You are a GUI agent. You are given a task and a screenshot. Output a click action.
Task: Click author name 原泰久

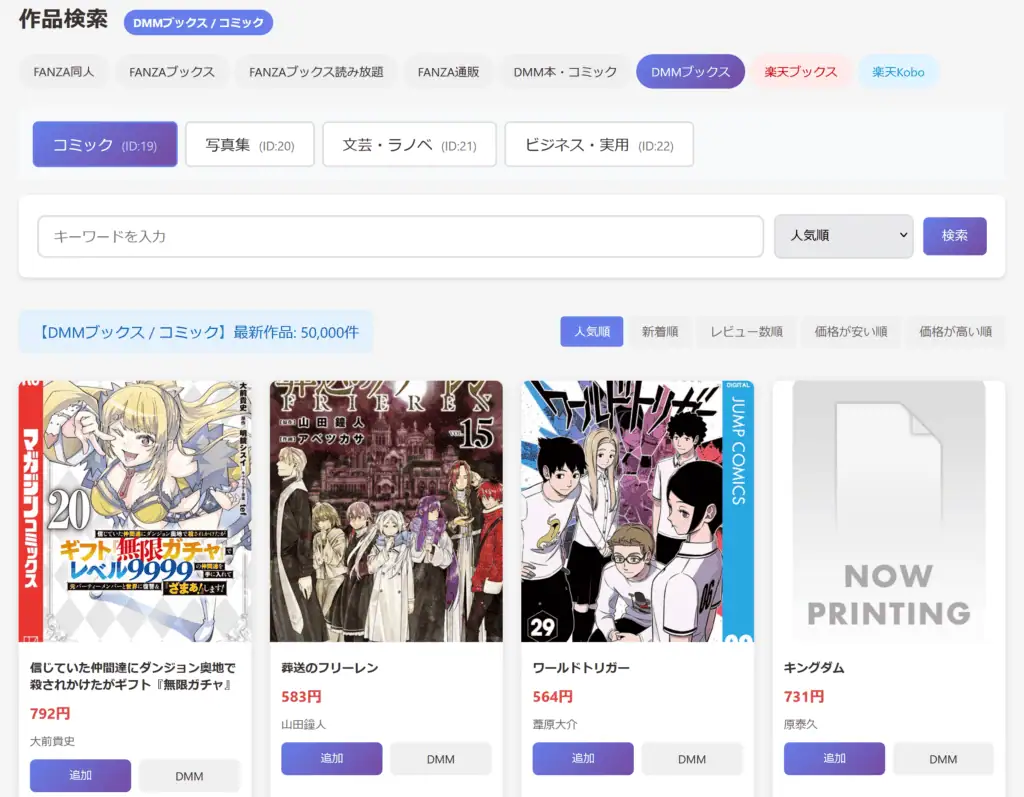pos(801,724)
